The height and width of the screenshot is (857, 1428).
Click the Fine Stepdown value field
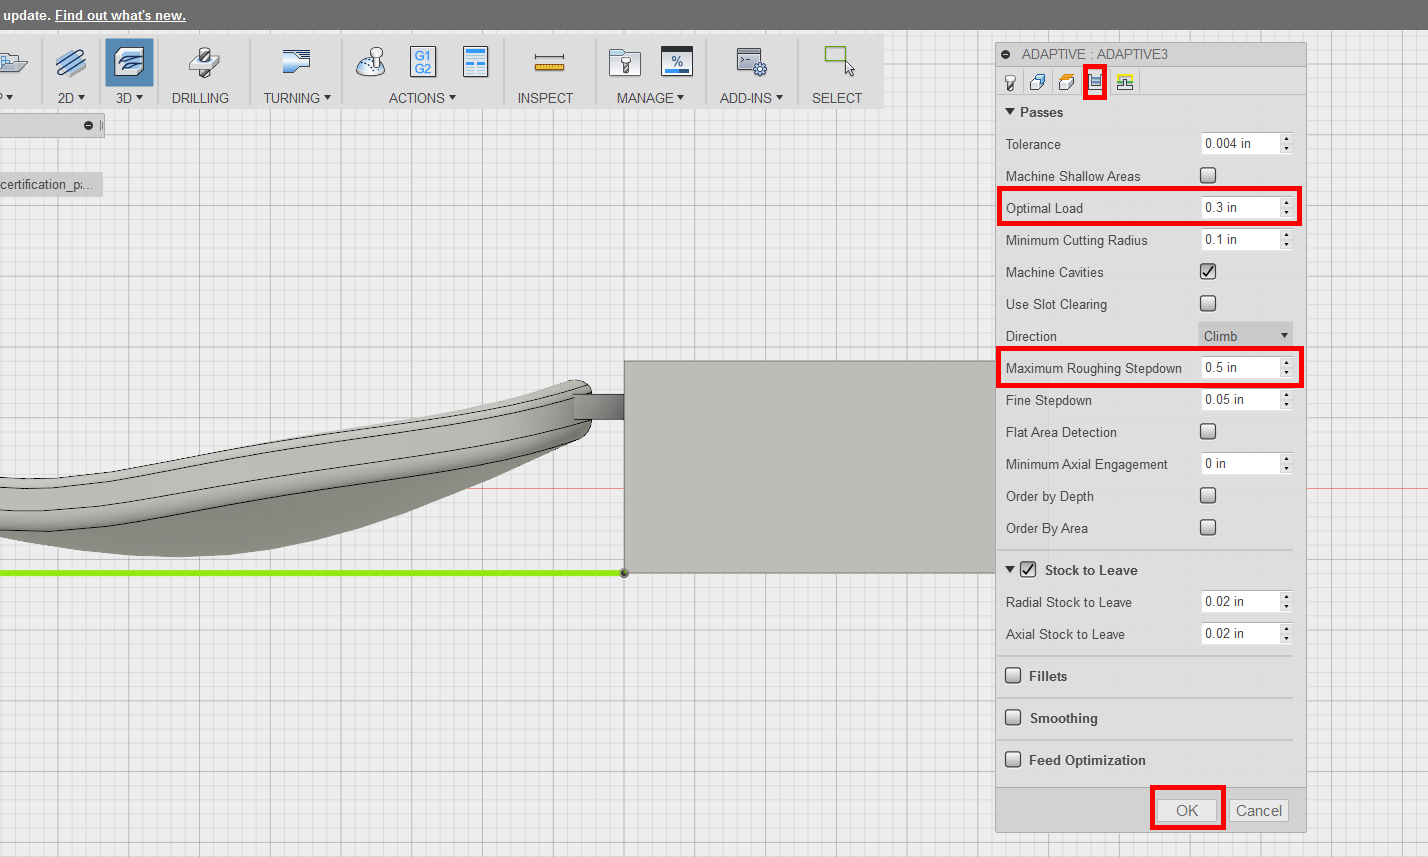tap(1240, 400)
